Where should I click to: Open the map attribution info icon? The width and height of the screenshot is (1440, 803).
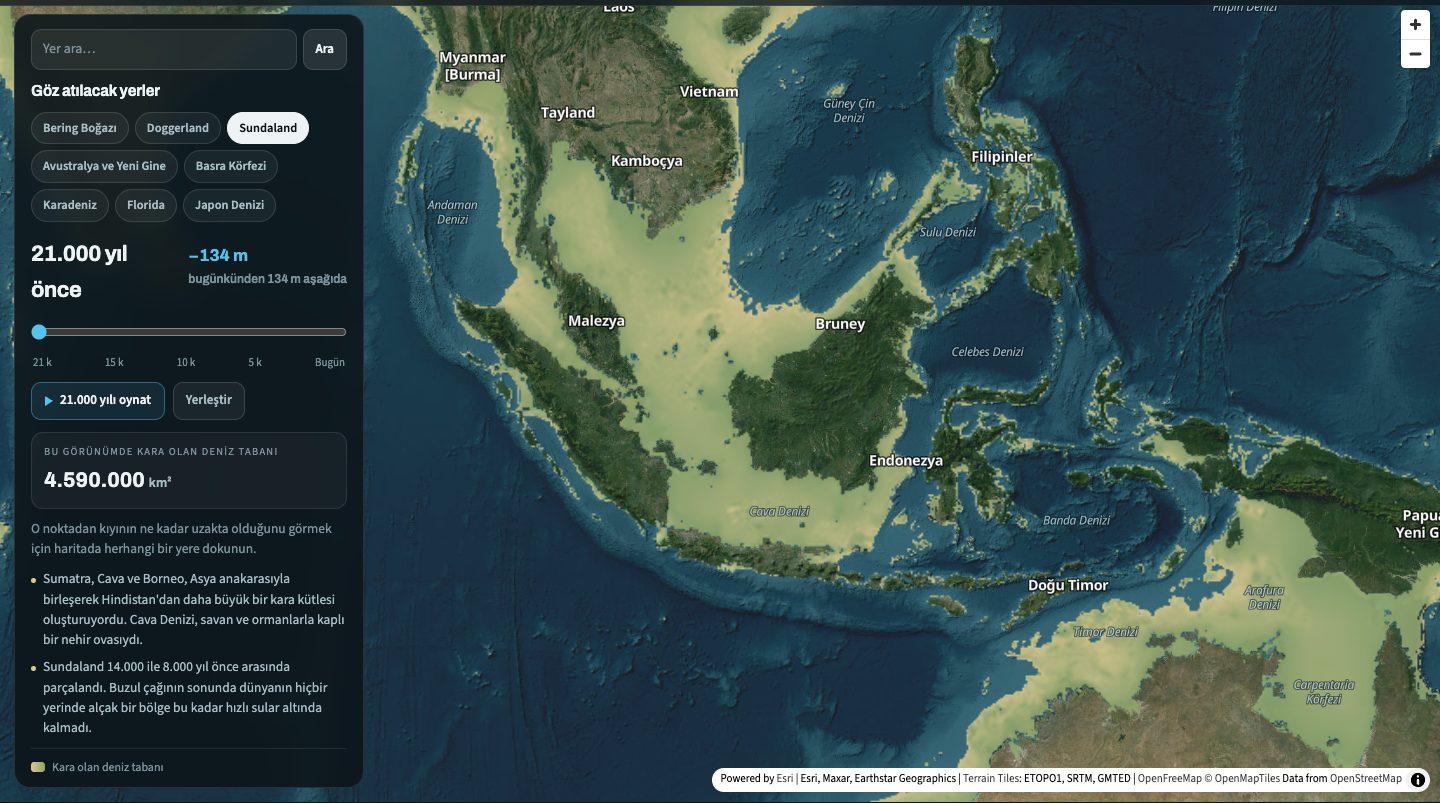(x=1418, y=779)
